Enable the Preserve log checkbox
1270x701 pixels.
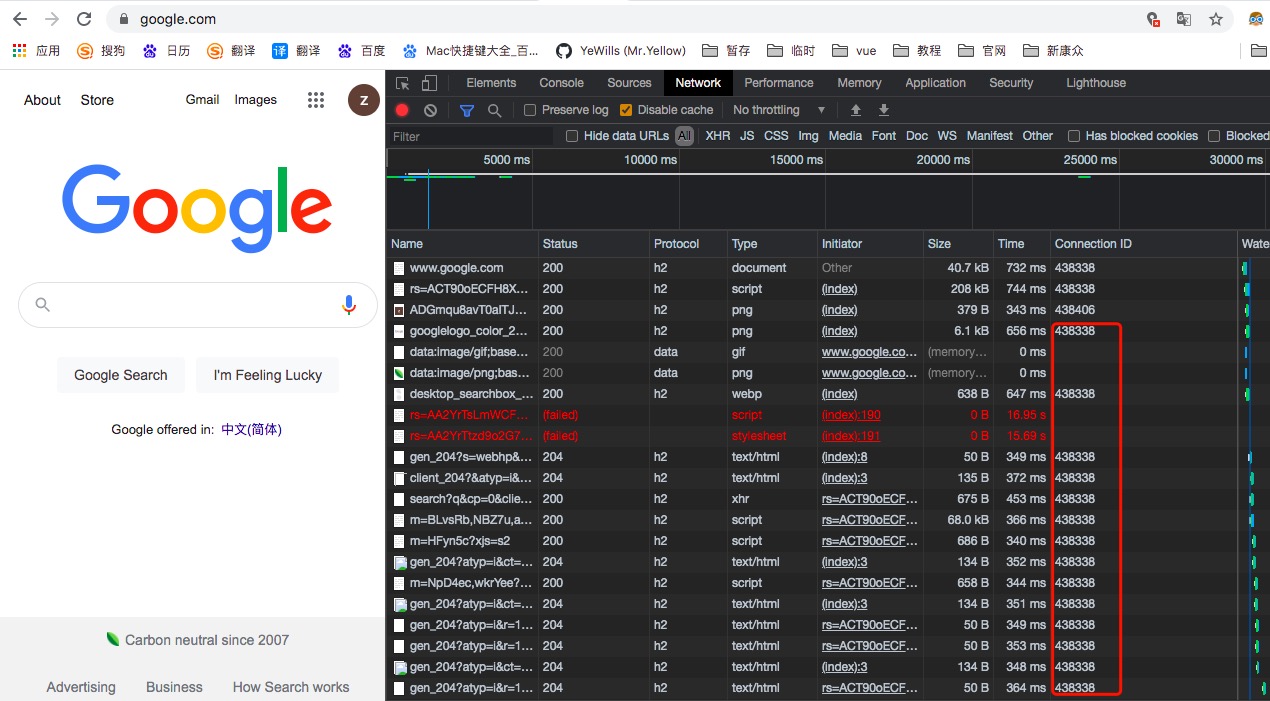530,110
